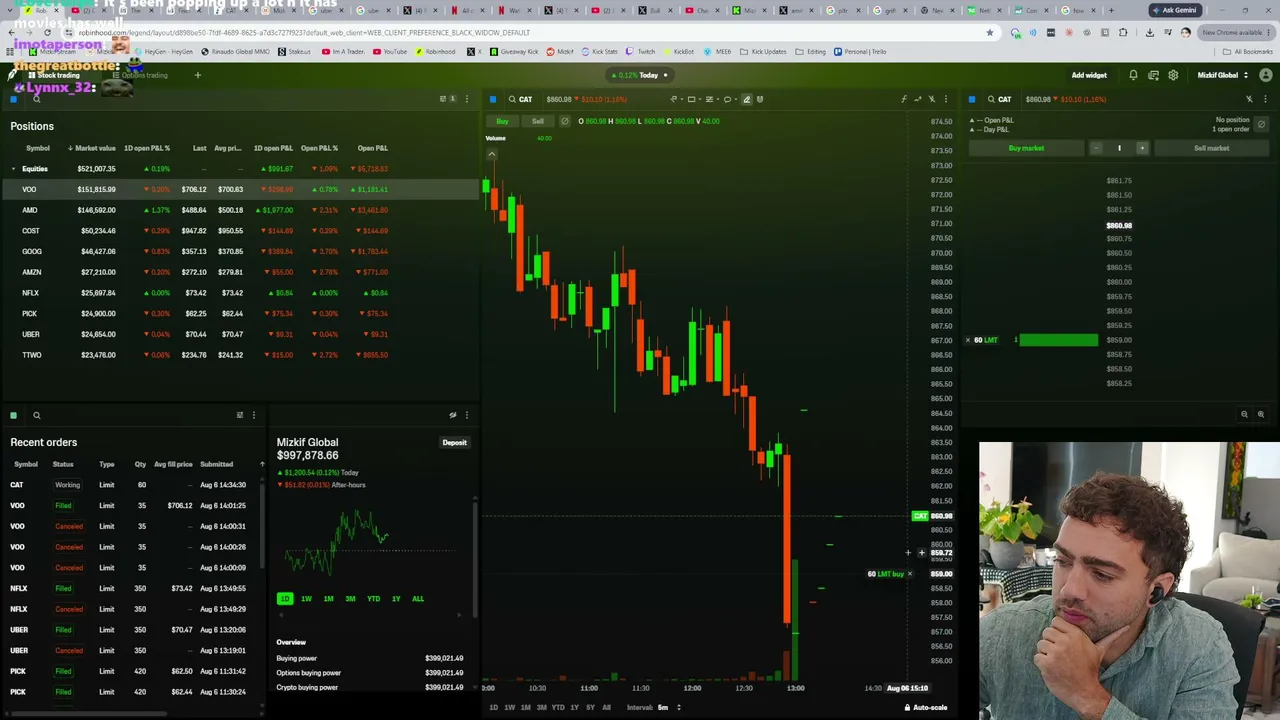
Task: Select the TTWO row in Positions
Action: (240, 355)
